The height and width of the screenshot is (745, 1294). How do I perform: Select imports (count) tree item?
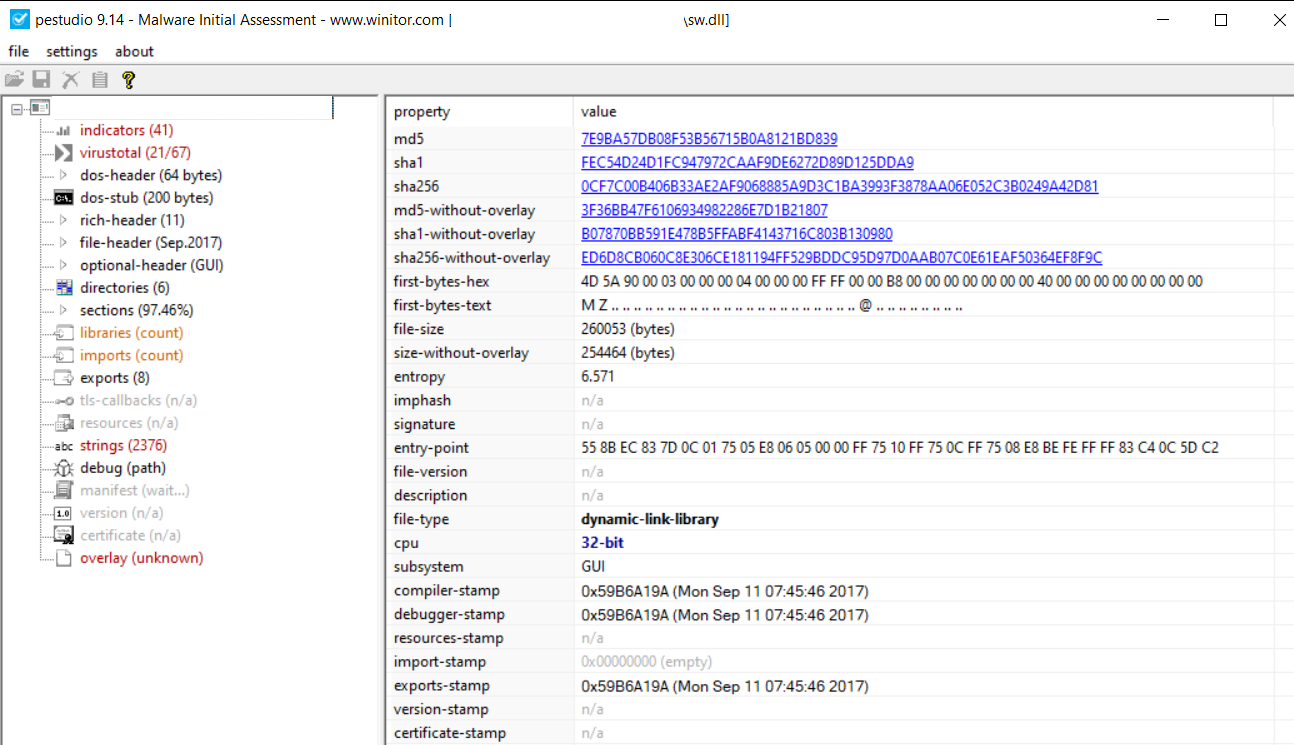click(132, 355)
